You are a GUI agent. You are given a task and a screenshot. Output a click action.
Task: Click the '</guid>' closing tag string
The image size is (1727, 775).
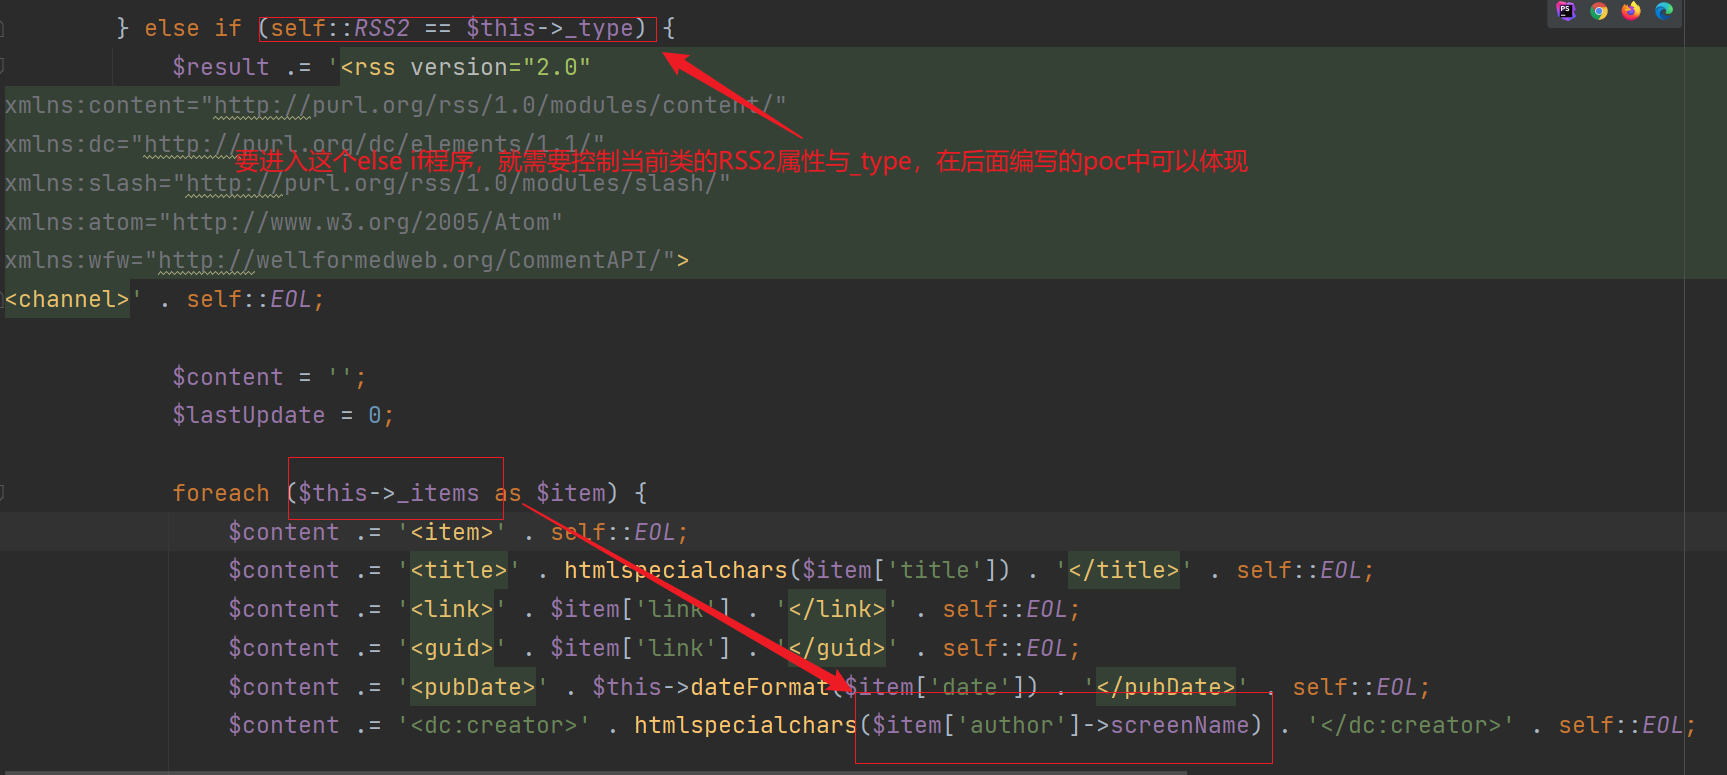coord(837,648)
